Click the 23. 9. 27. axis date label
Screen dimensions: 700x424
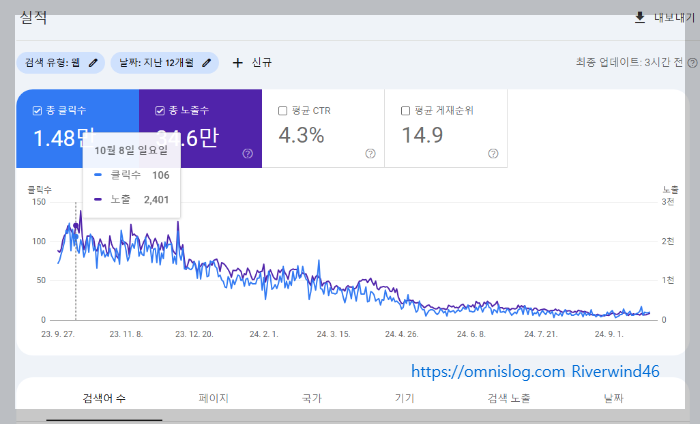(58, 334)
